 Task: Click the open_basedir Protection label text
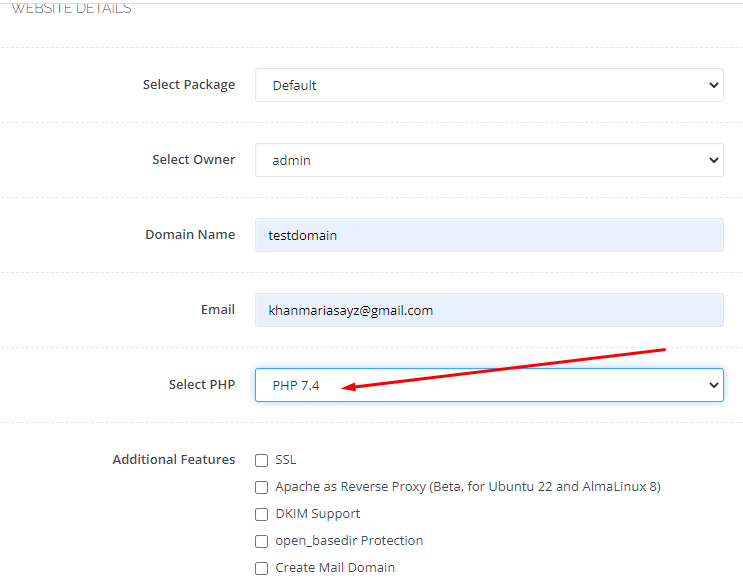point(349,541)
